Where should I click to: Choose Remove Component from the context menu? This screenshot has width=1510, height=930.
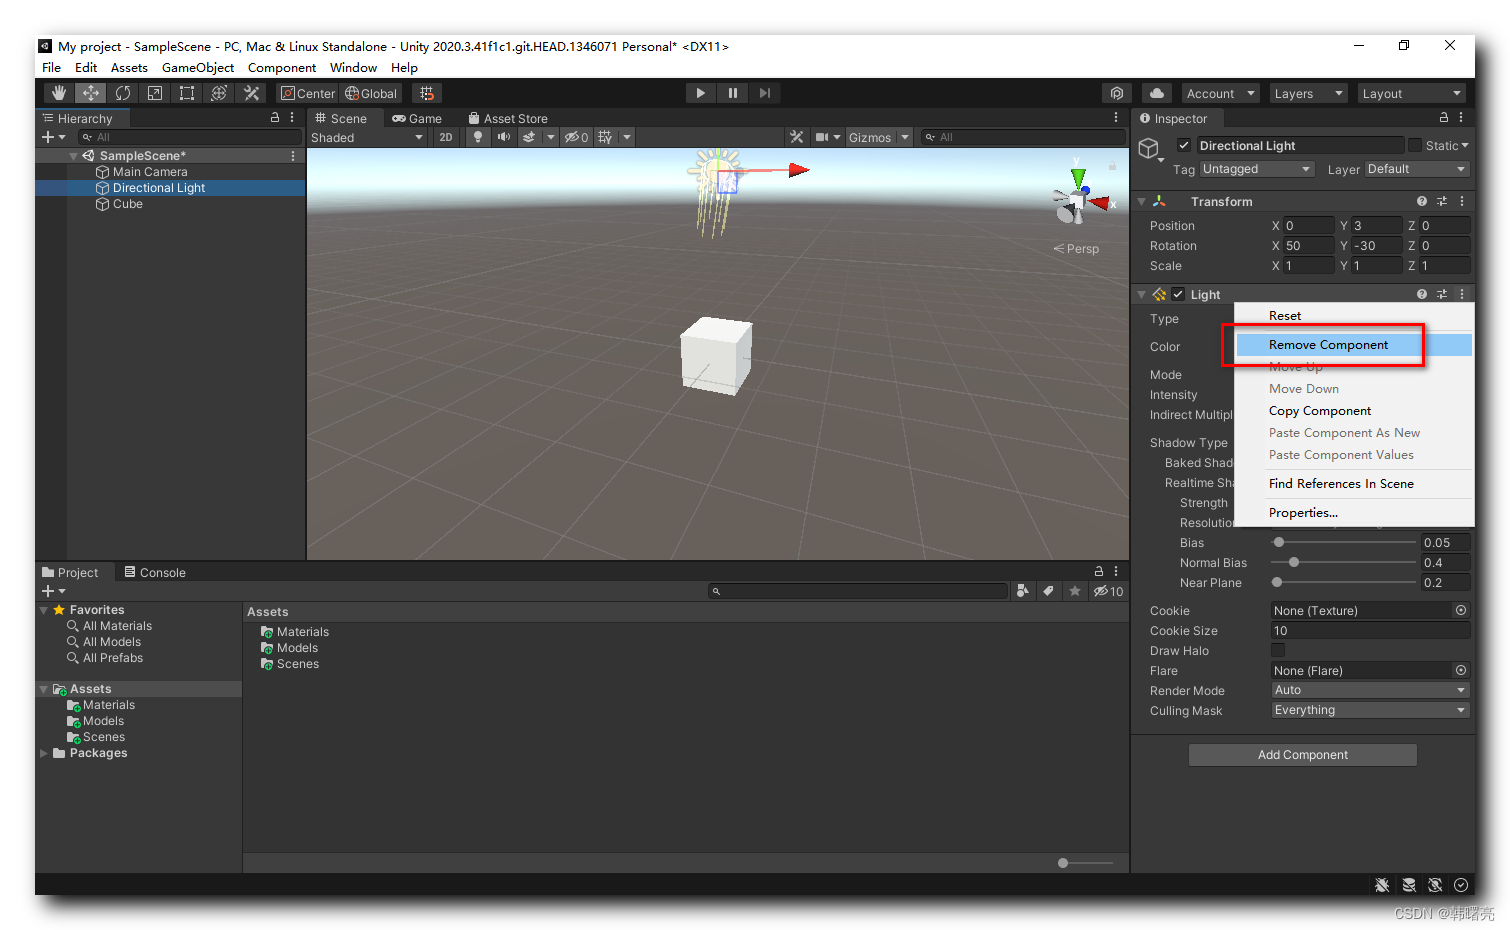coord(1328,344)
